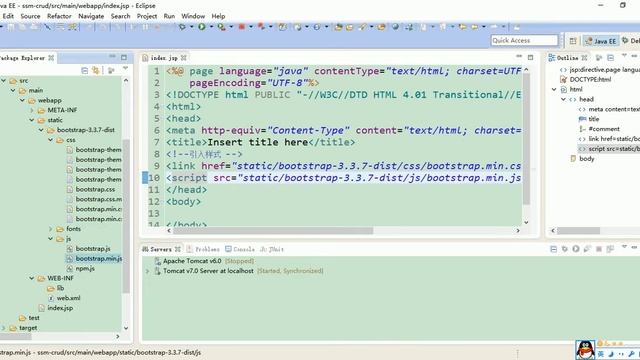Collapse the WEB-INF folder node
Image resolution: width=640 pixels, height=360 pixels.
click(x=32, y=278)
